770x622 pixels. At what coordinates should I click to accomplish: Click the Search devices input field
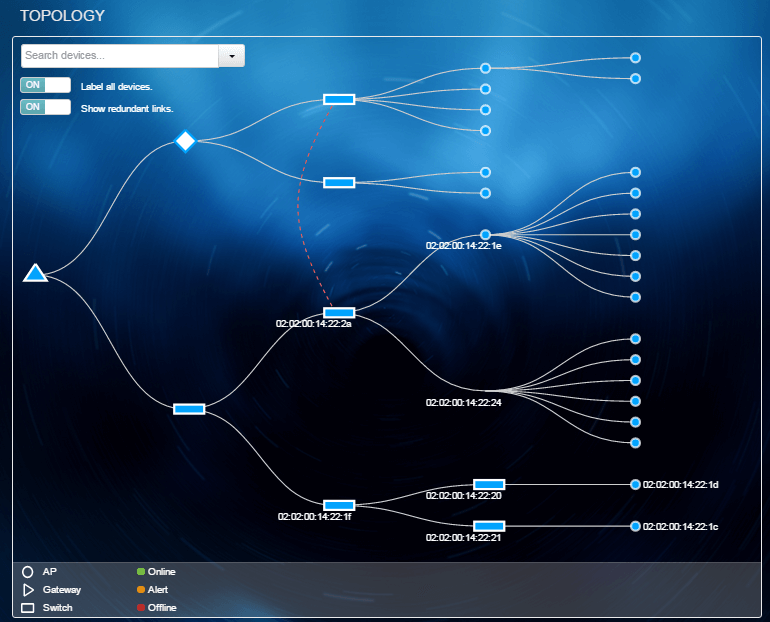tap(119, 56)
